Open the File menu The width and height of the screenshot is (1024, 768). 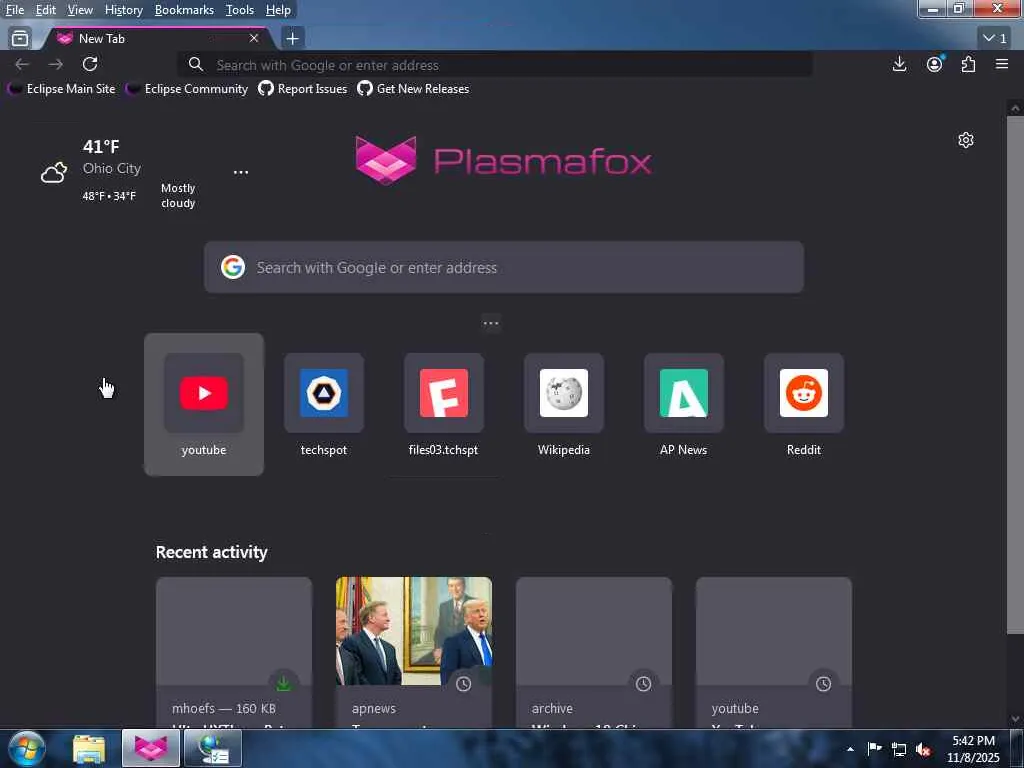[x=15, y=10]
